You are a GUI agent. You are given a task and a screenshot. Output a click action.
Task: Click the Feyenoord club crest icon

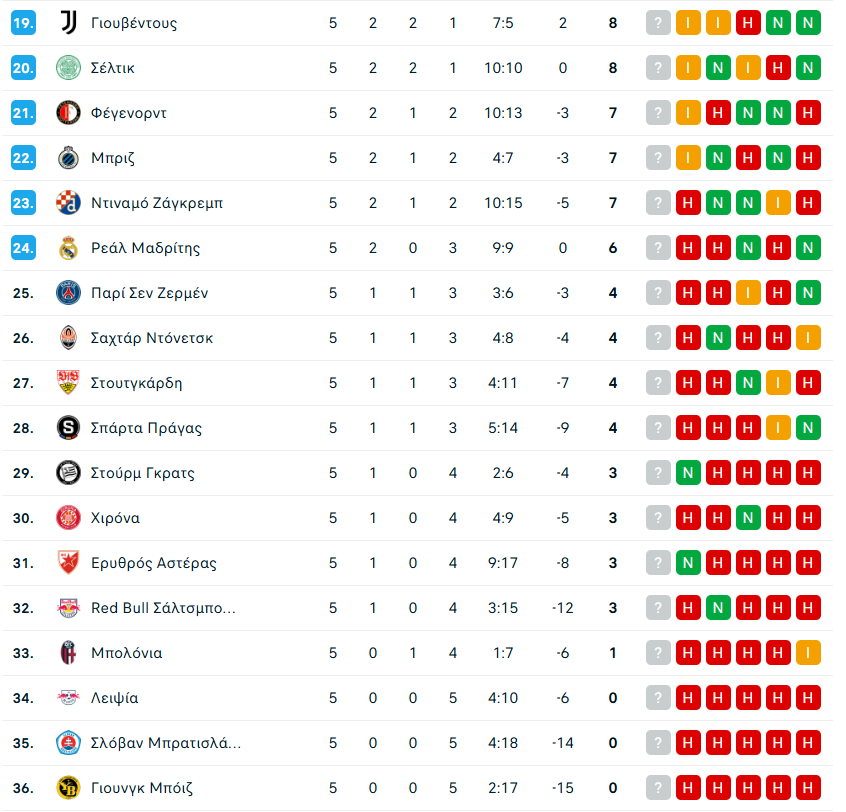[x=67, y=113]
